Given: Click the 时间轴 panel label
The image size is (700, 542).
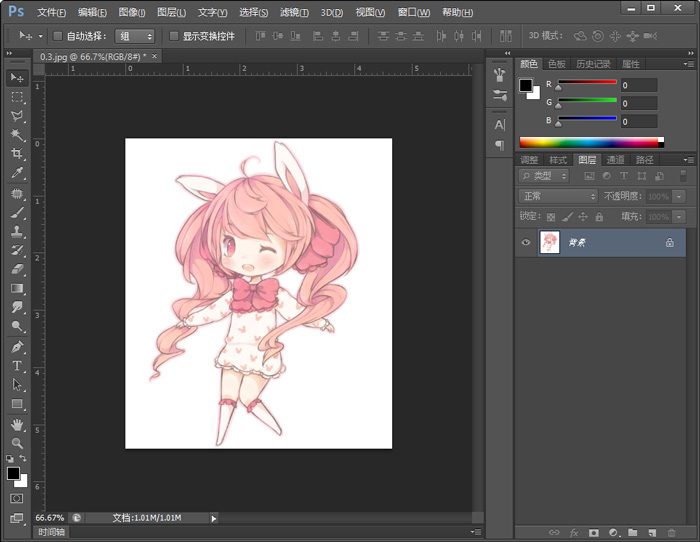Looking at the screenshot, I should click(x=52, y=533).
